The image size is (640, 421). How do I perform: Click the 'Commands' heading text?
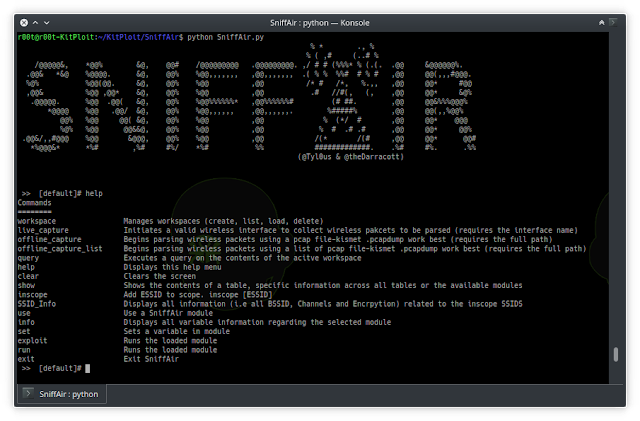point(35,203)
